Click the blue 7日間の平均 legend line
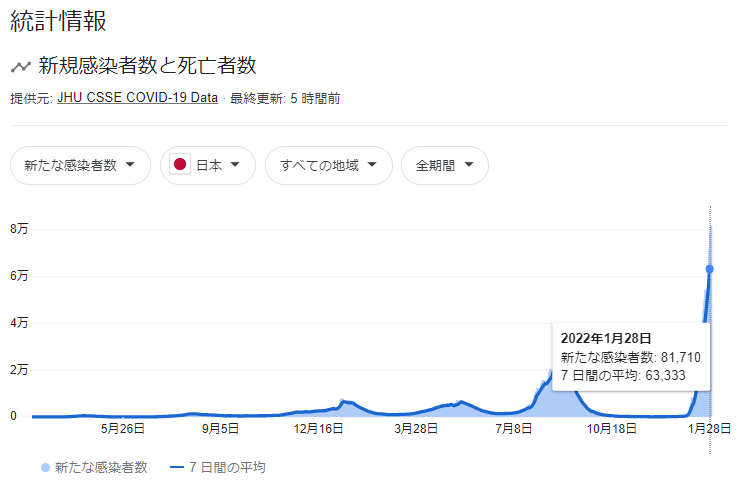 [178, 467]
